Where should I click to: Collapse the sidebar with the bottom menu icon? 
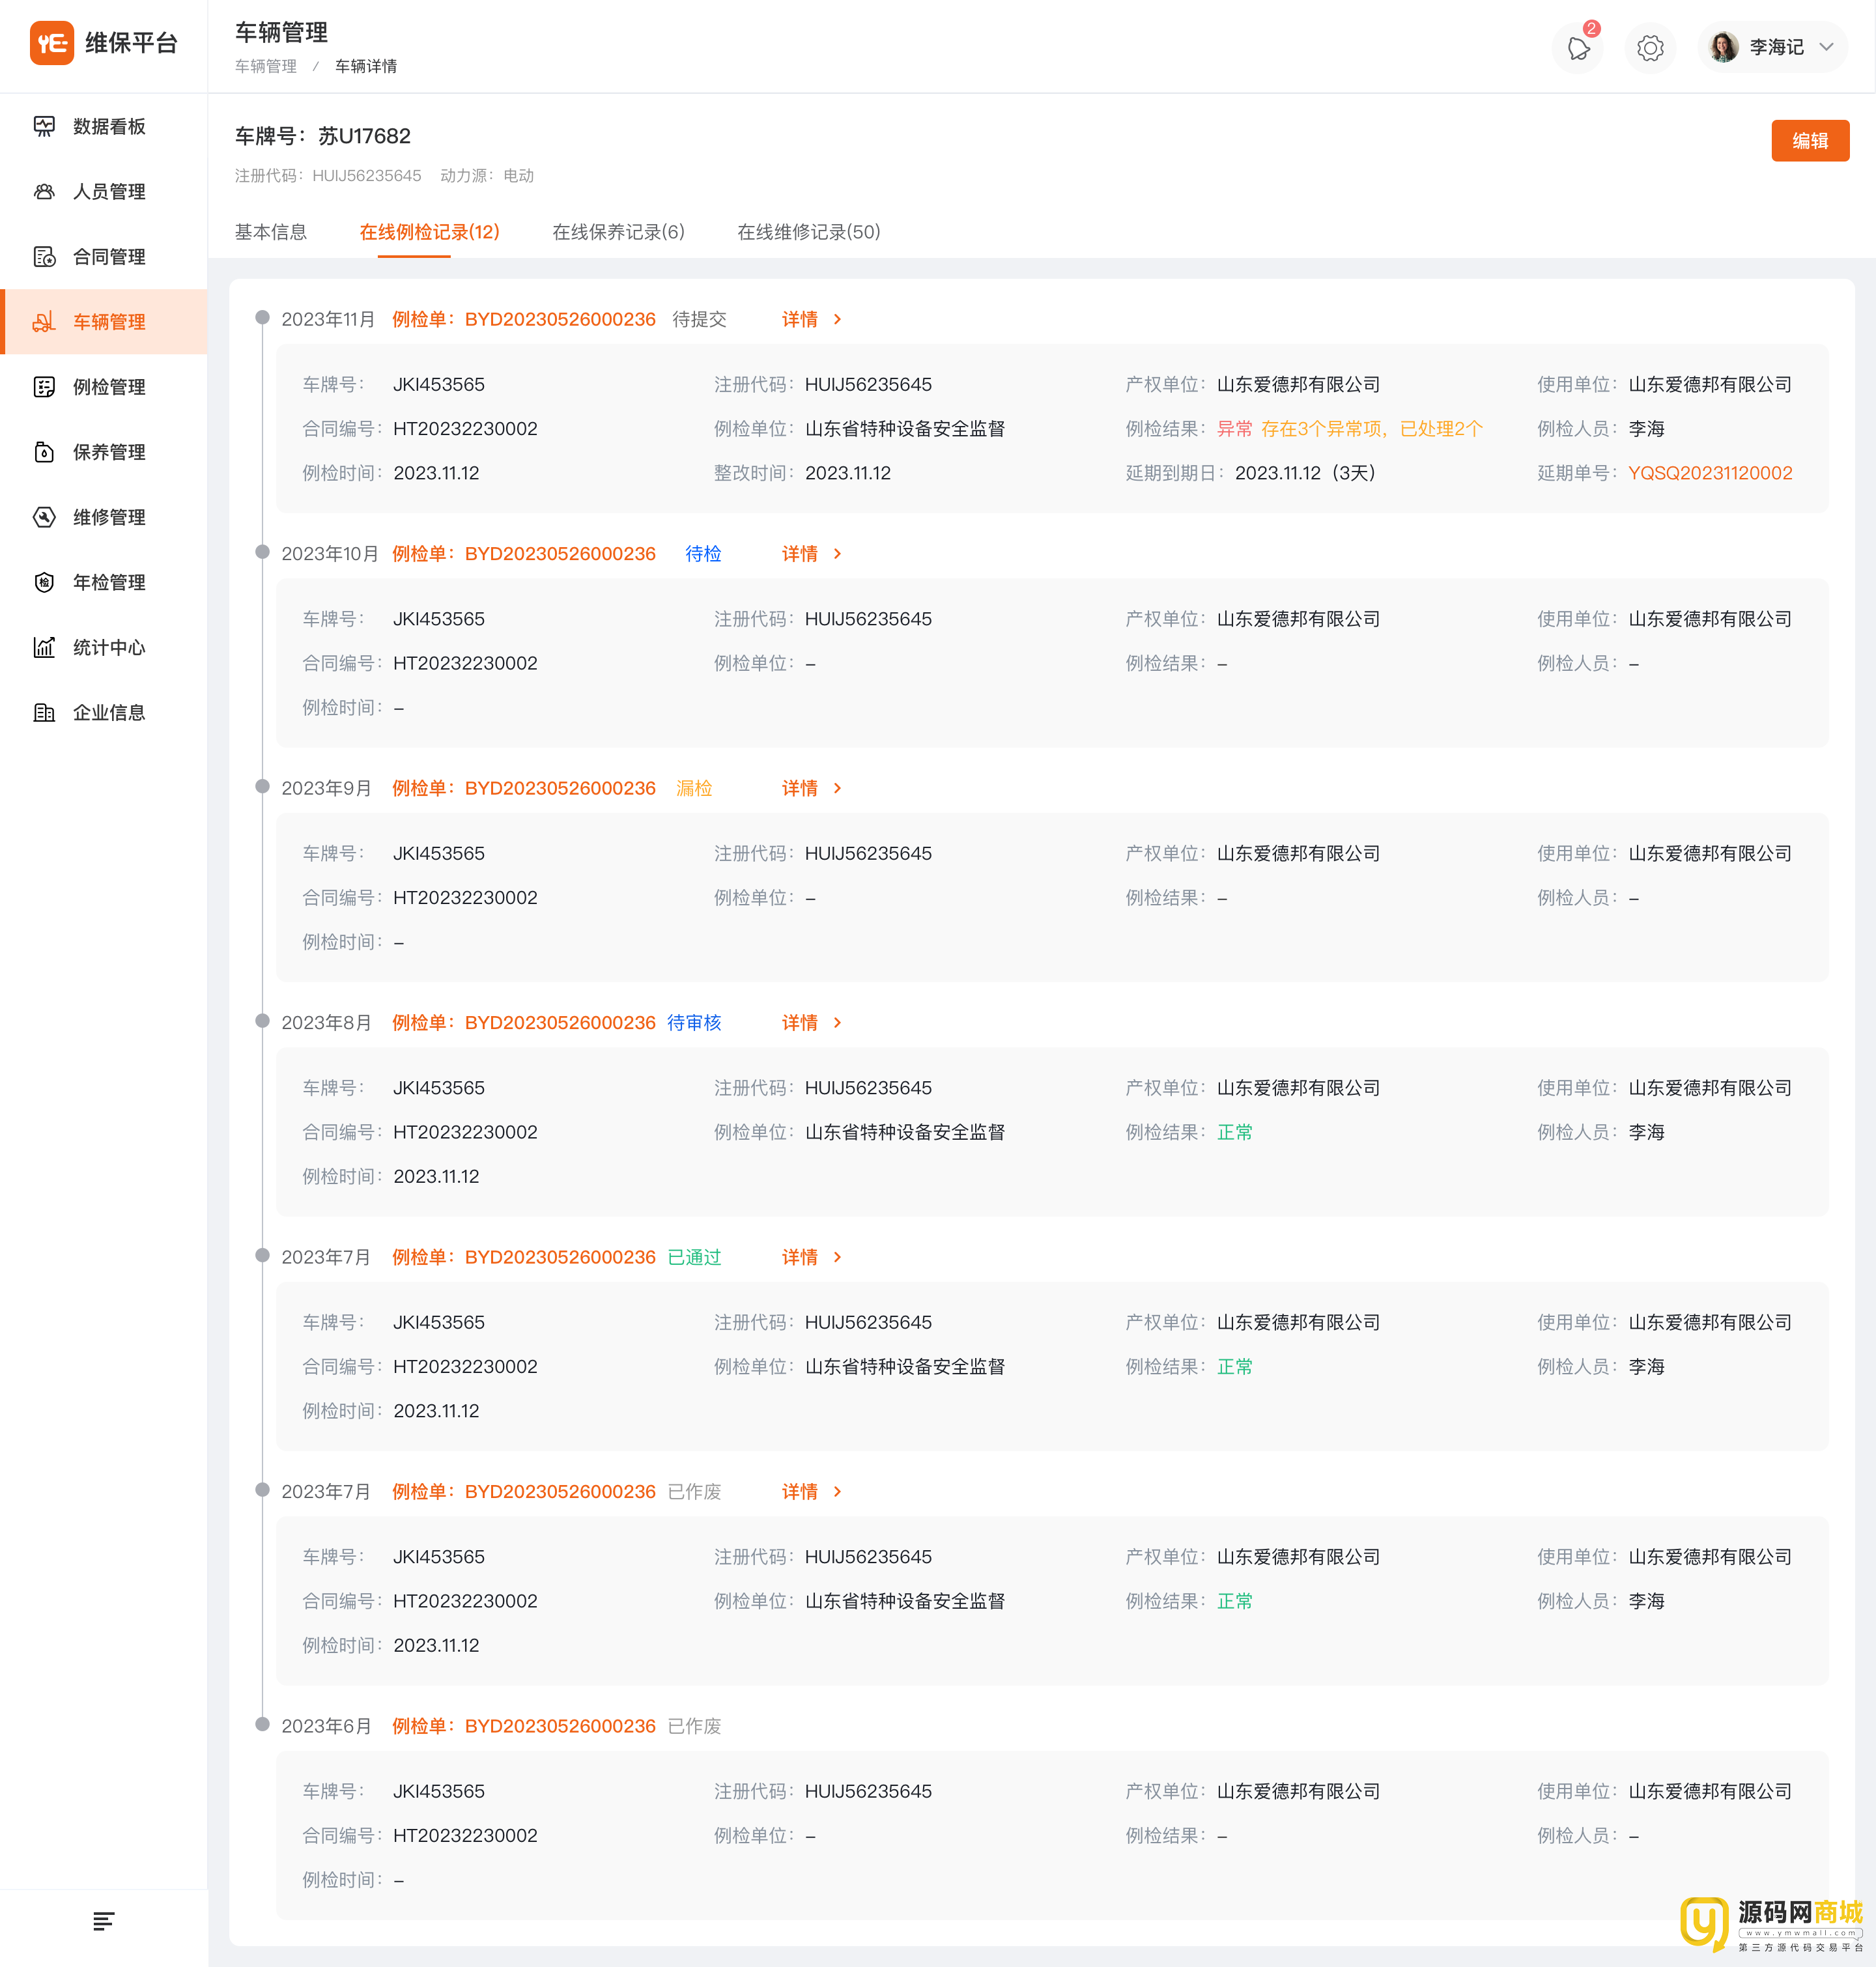[103, 1921]
